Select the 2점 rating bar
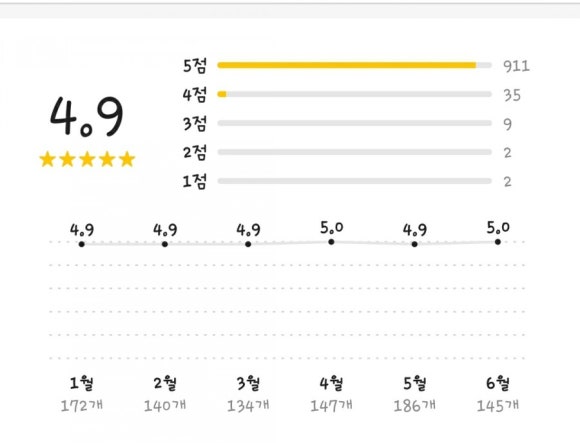Viewport: 580px width, 443px height. click(354, 152)
